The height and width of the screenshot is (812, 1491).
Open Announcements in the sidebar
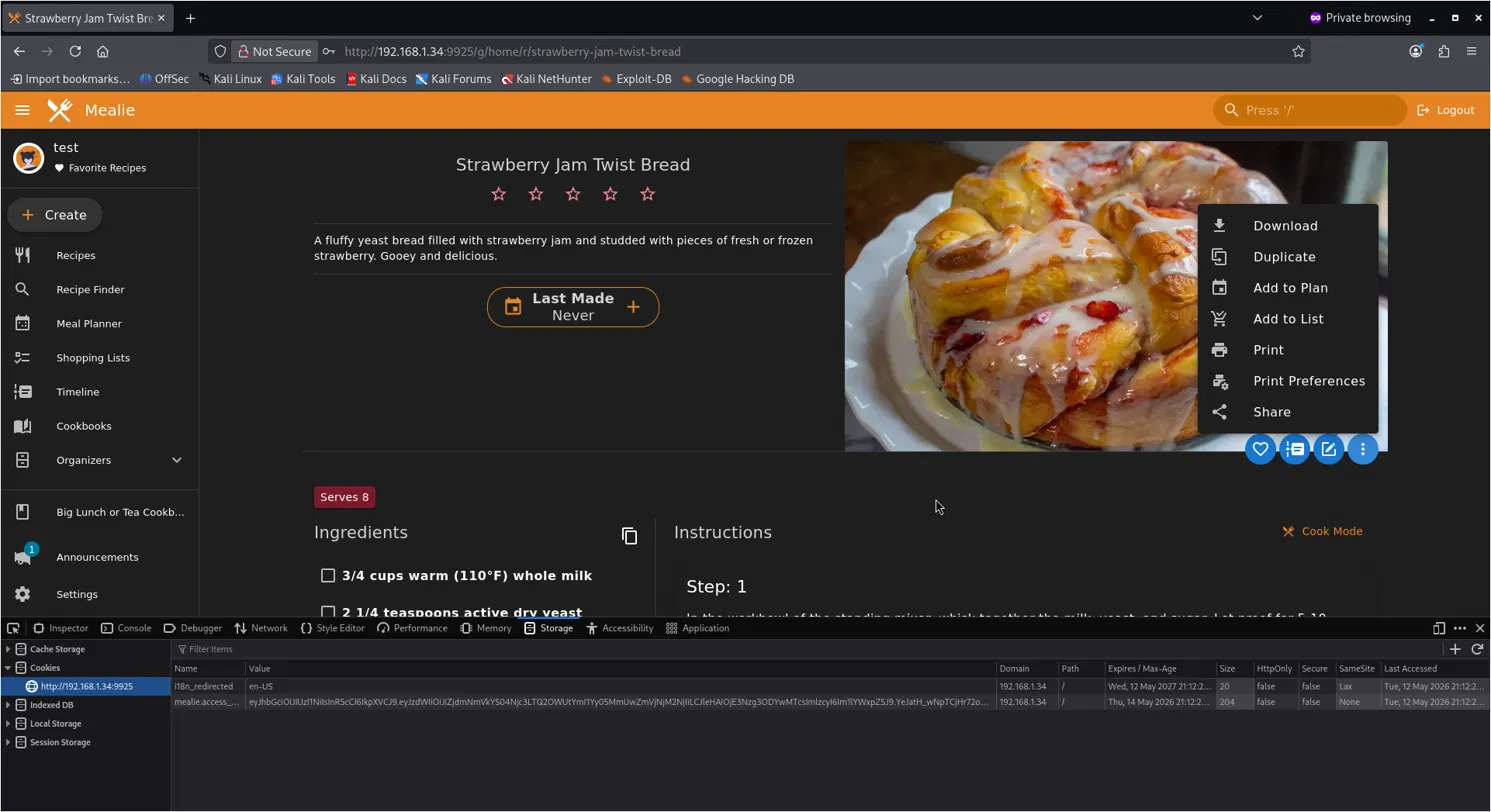point(99,557)
